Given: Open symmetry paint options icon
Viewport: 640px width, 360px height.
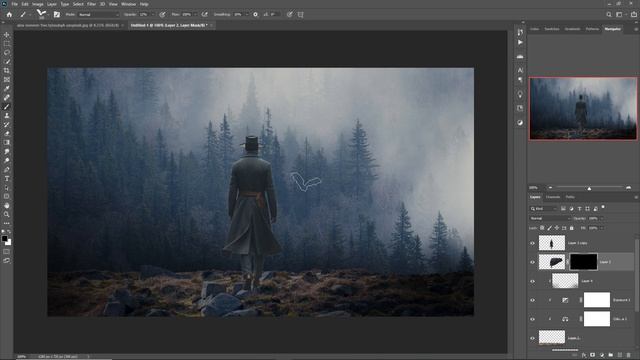Looking at the screenshot, I should (x=300, y=14).
